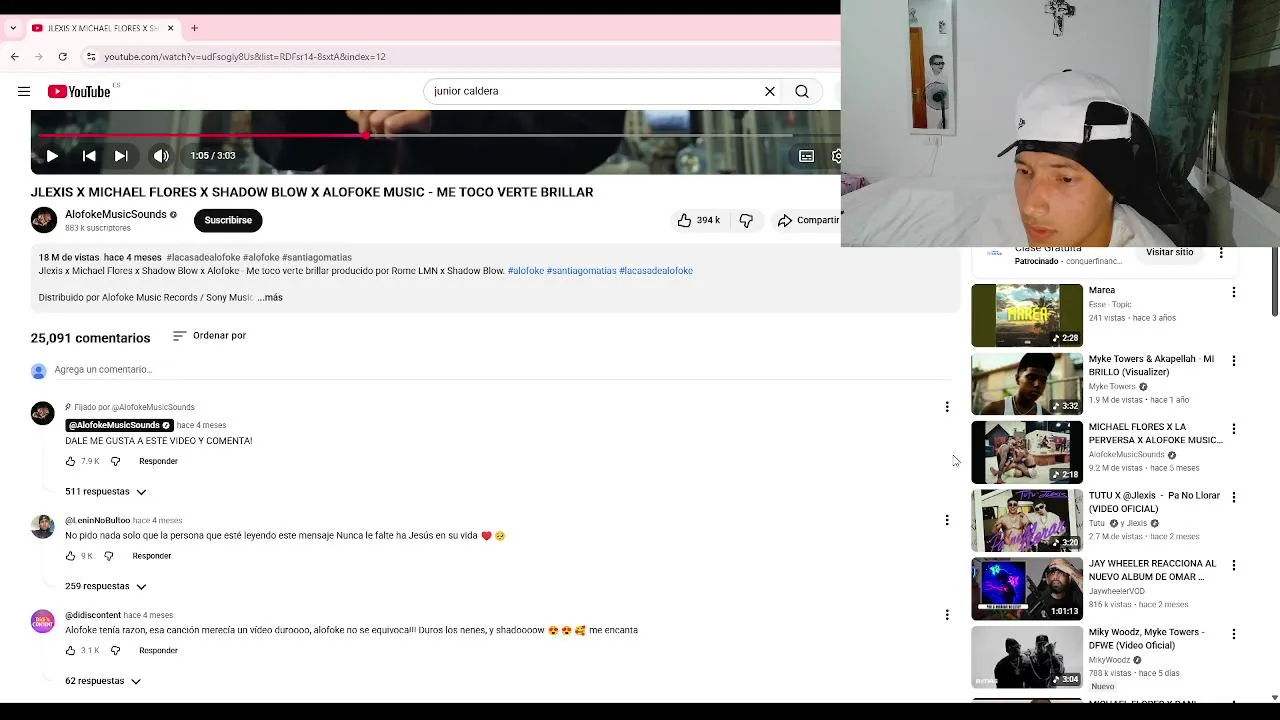The image size is (1280, 720).
Task: Click the magnifier search button
Action: [802, 91]
